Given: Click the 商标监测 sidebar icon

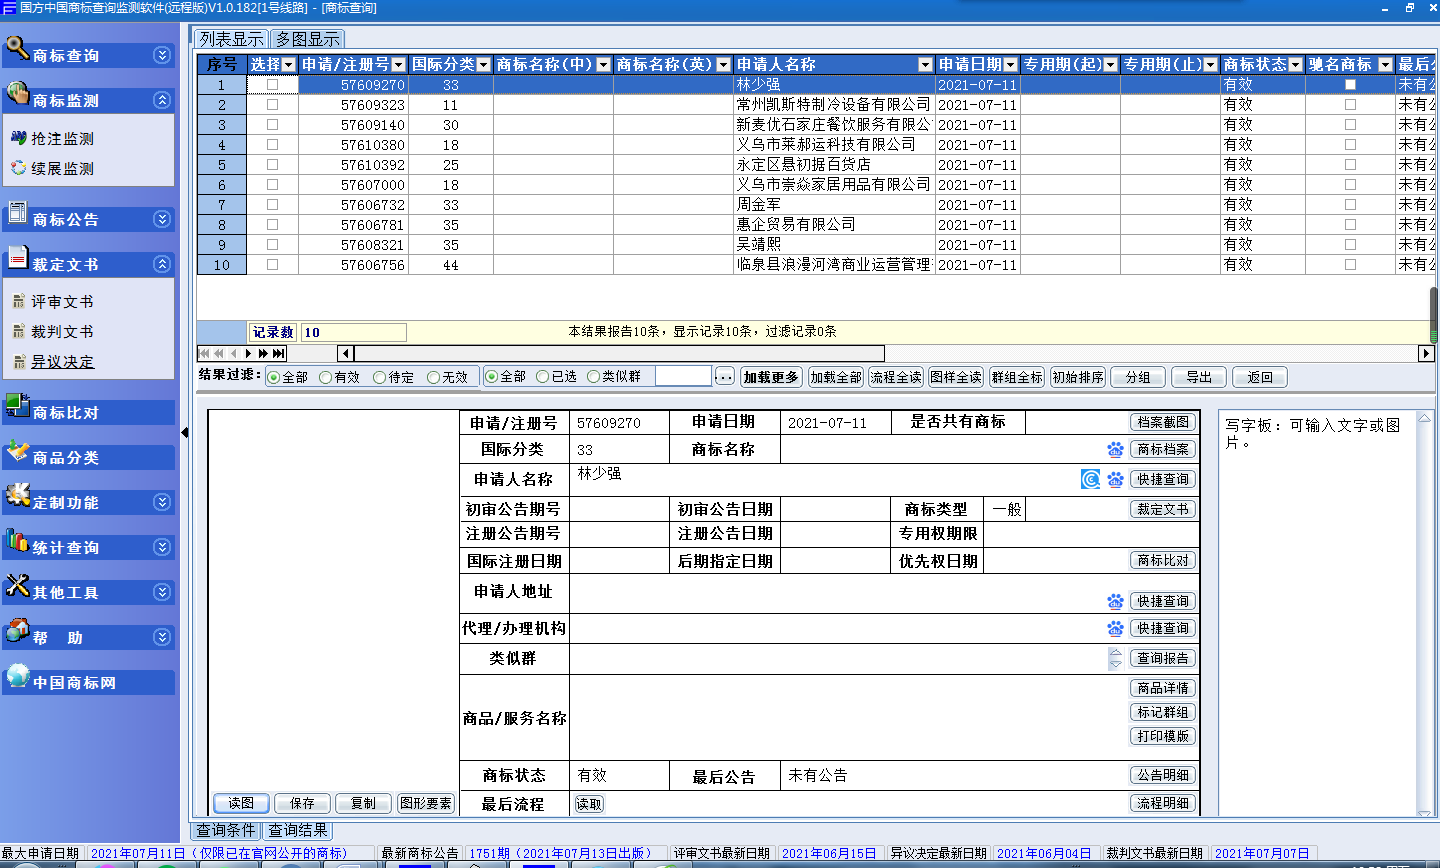Looking at the screenshot, I should [x=17, y=93].
